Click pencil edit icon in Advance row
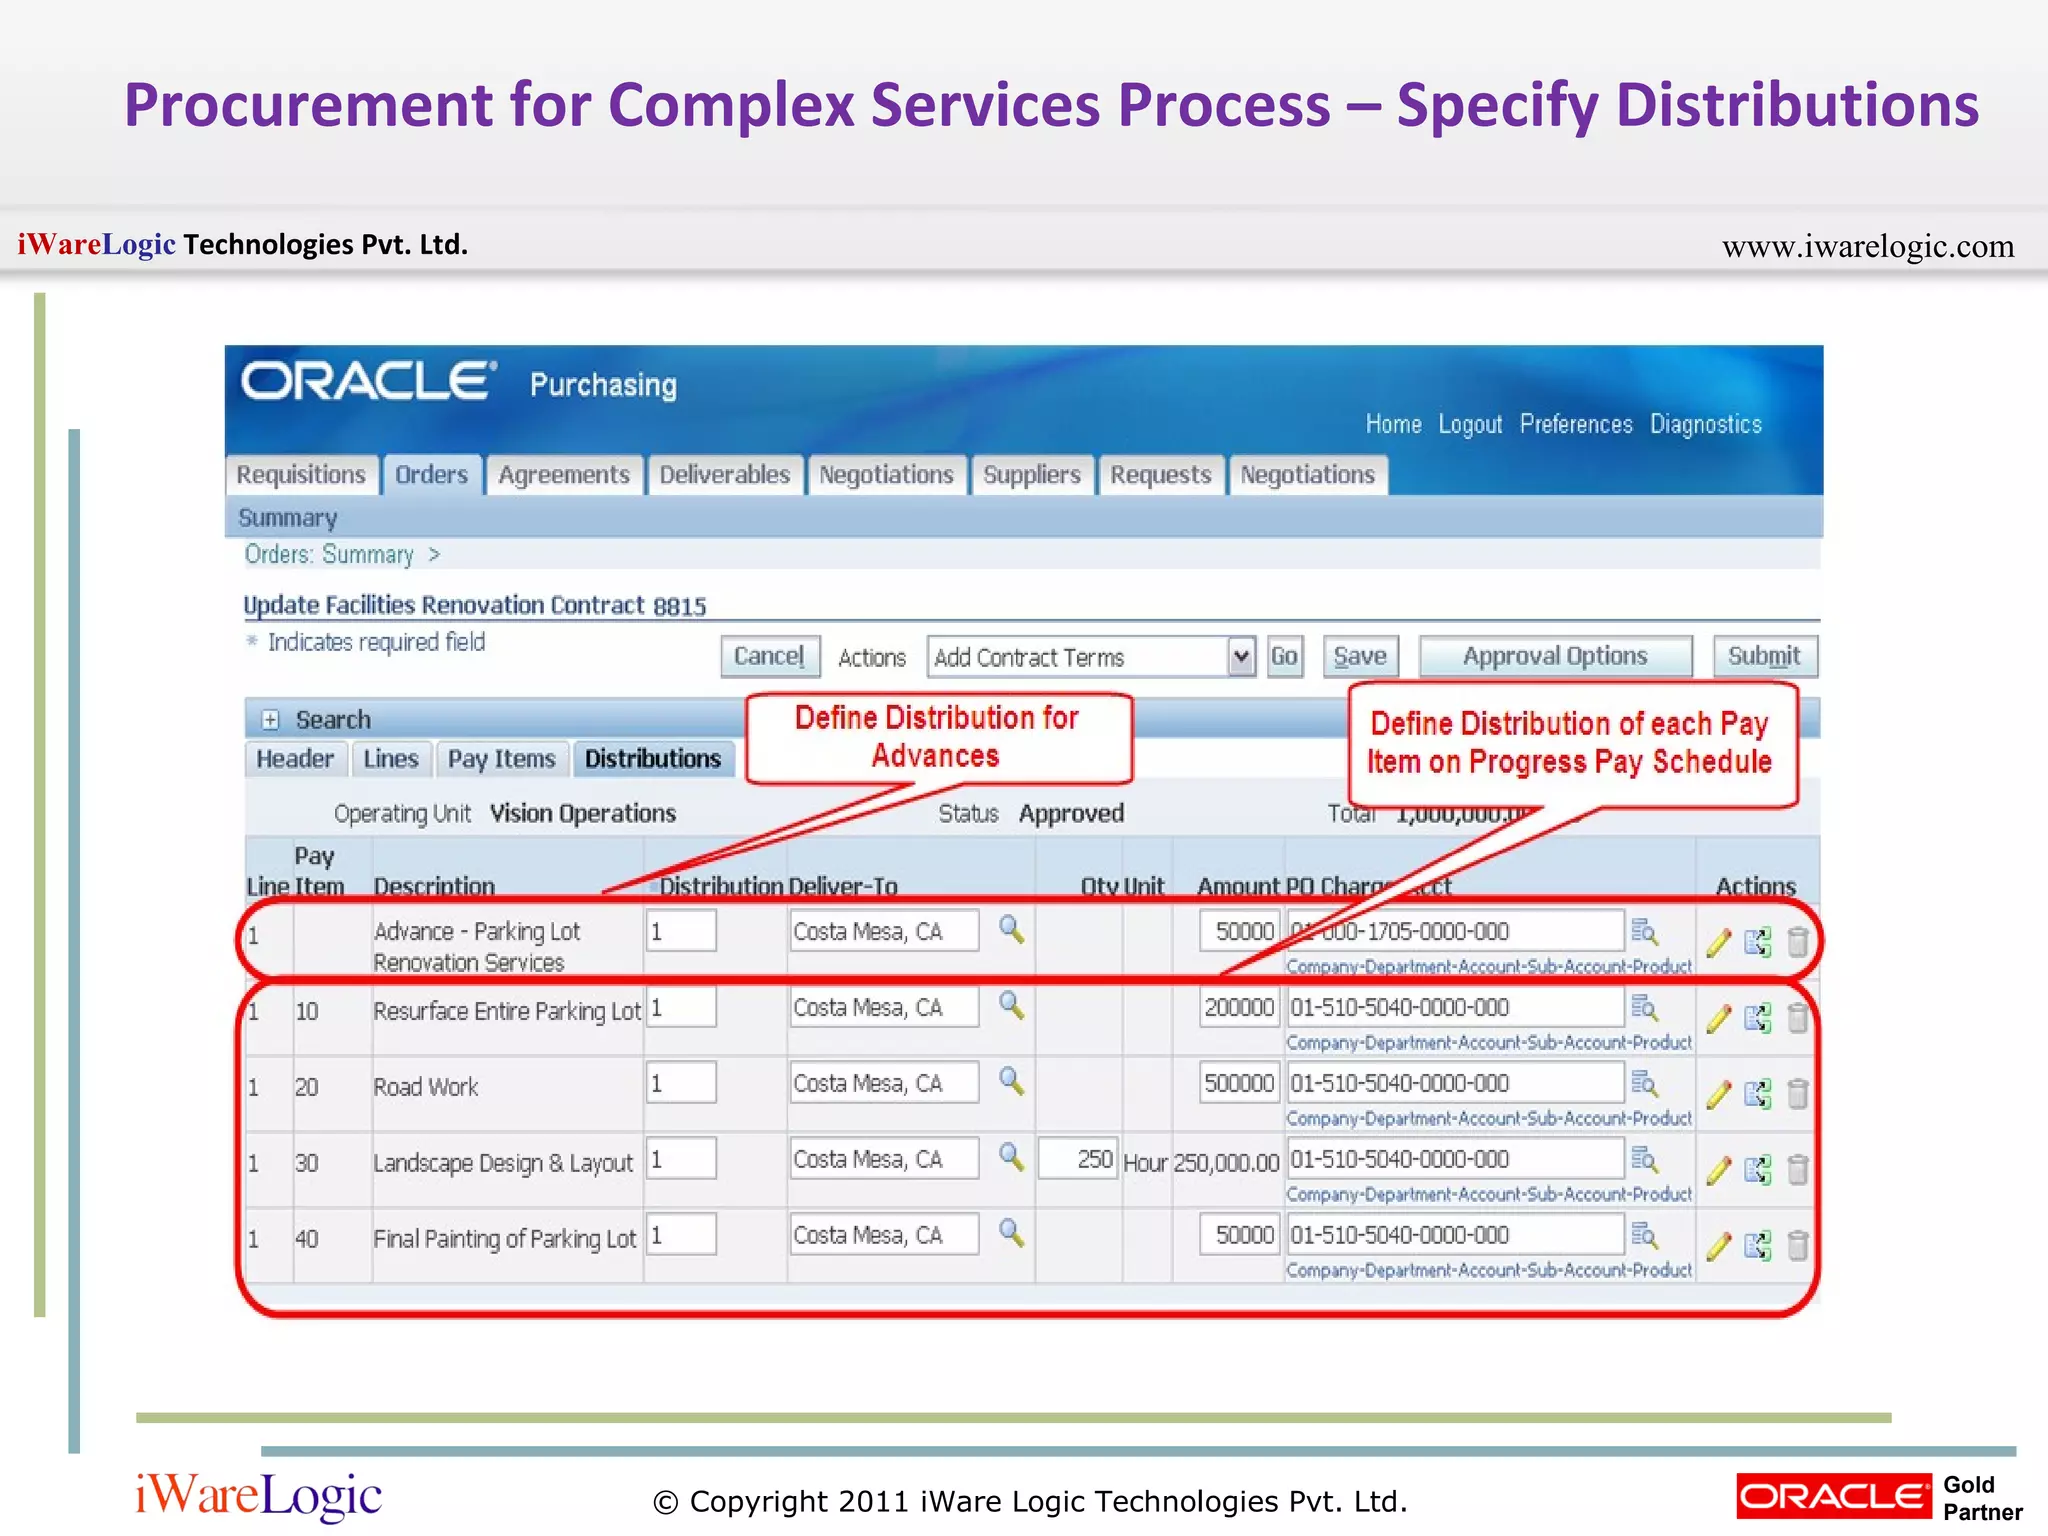This screenshot has width=2048, height=1536. [x=1719, y=942]
